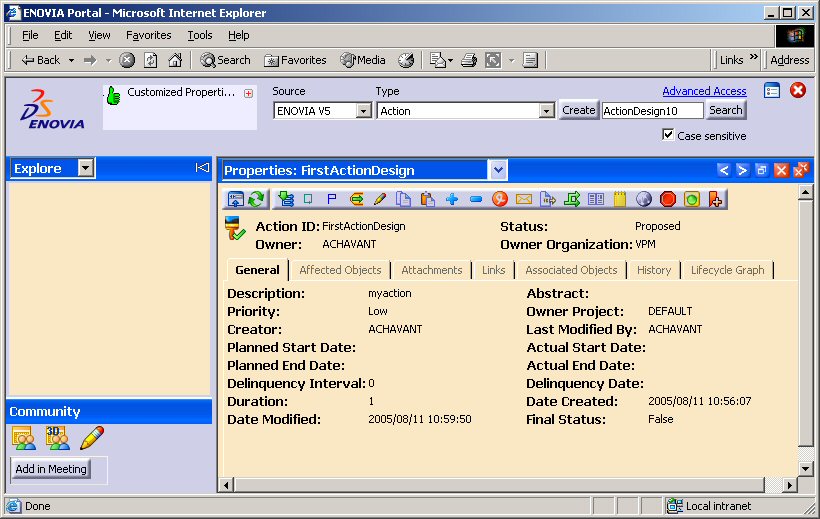The height and width of the screenshot is (519, 820).
Task: Open the Type Action dropdown
Action: [546, 111]
